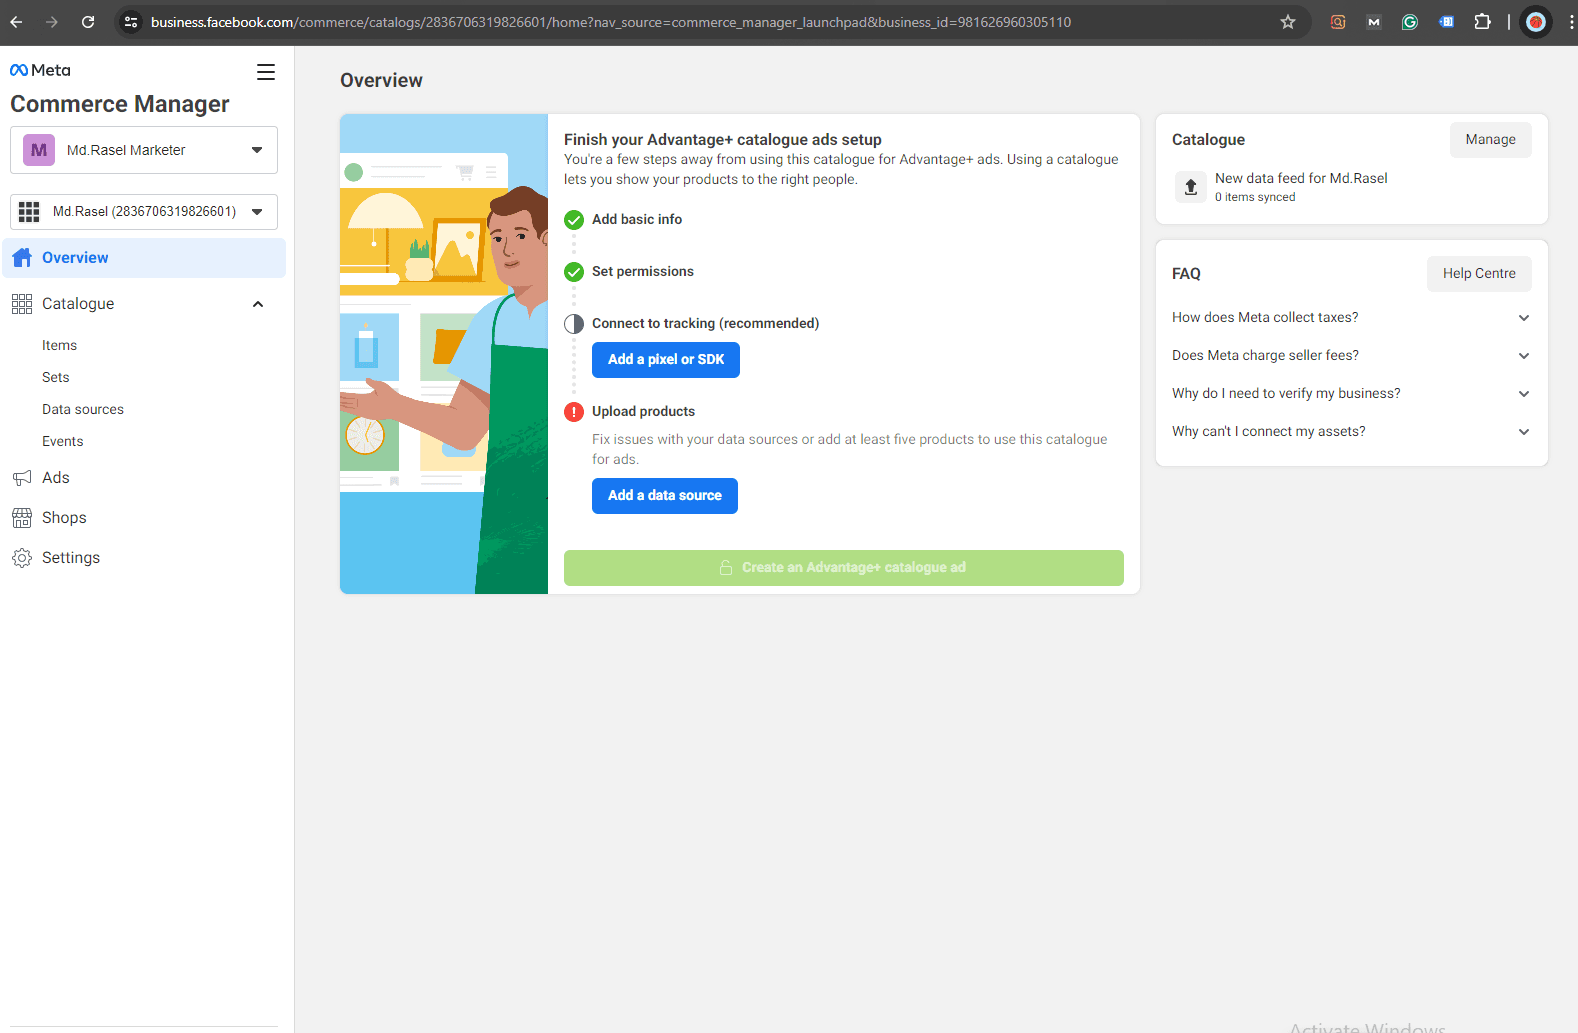Click 'Finish your Advantage+ catalogue ads setup' heading

coord(723,140)
